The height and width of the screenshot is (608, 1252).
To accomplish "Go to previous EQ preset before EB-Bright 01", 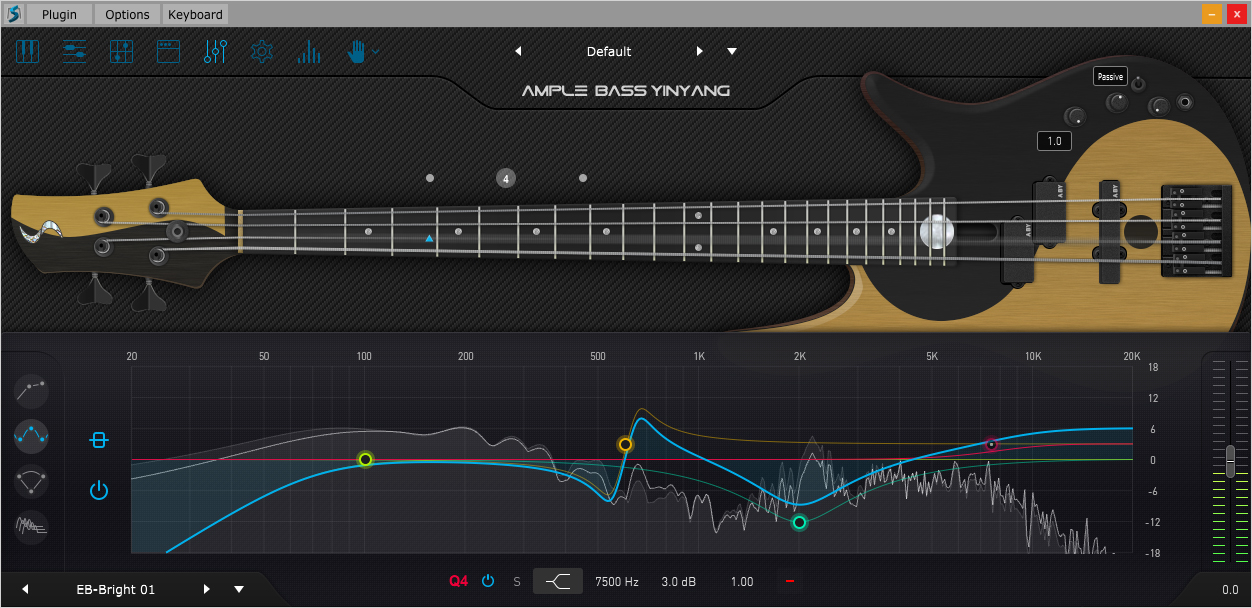I will tap(26, 589).
